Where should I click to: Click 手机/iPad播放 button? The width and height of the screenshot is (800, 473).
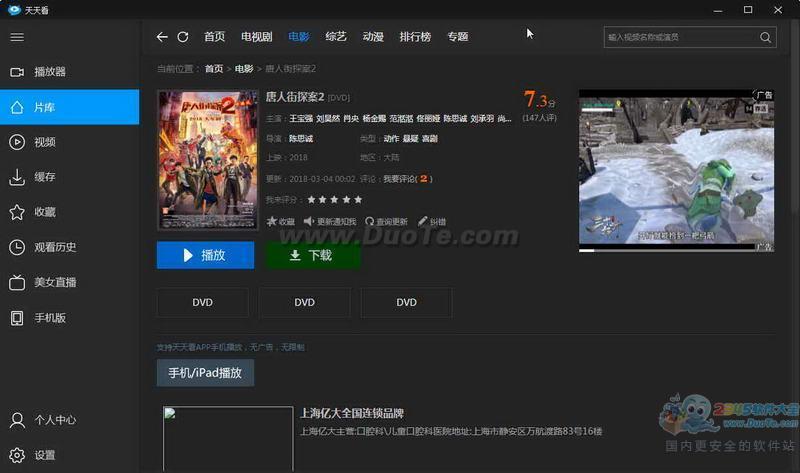pos(205,373)
